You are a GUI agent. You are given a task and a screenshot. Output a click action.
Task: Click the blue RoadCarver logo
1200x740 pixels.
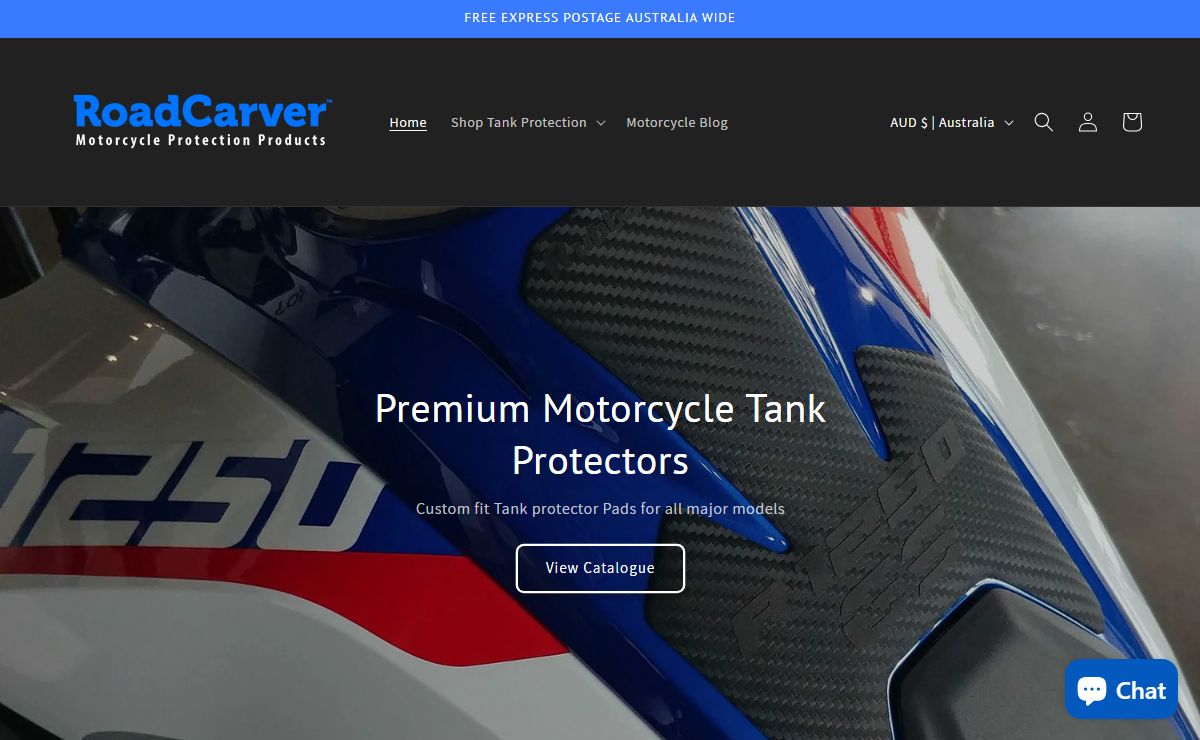click(201, 111)
